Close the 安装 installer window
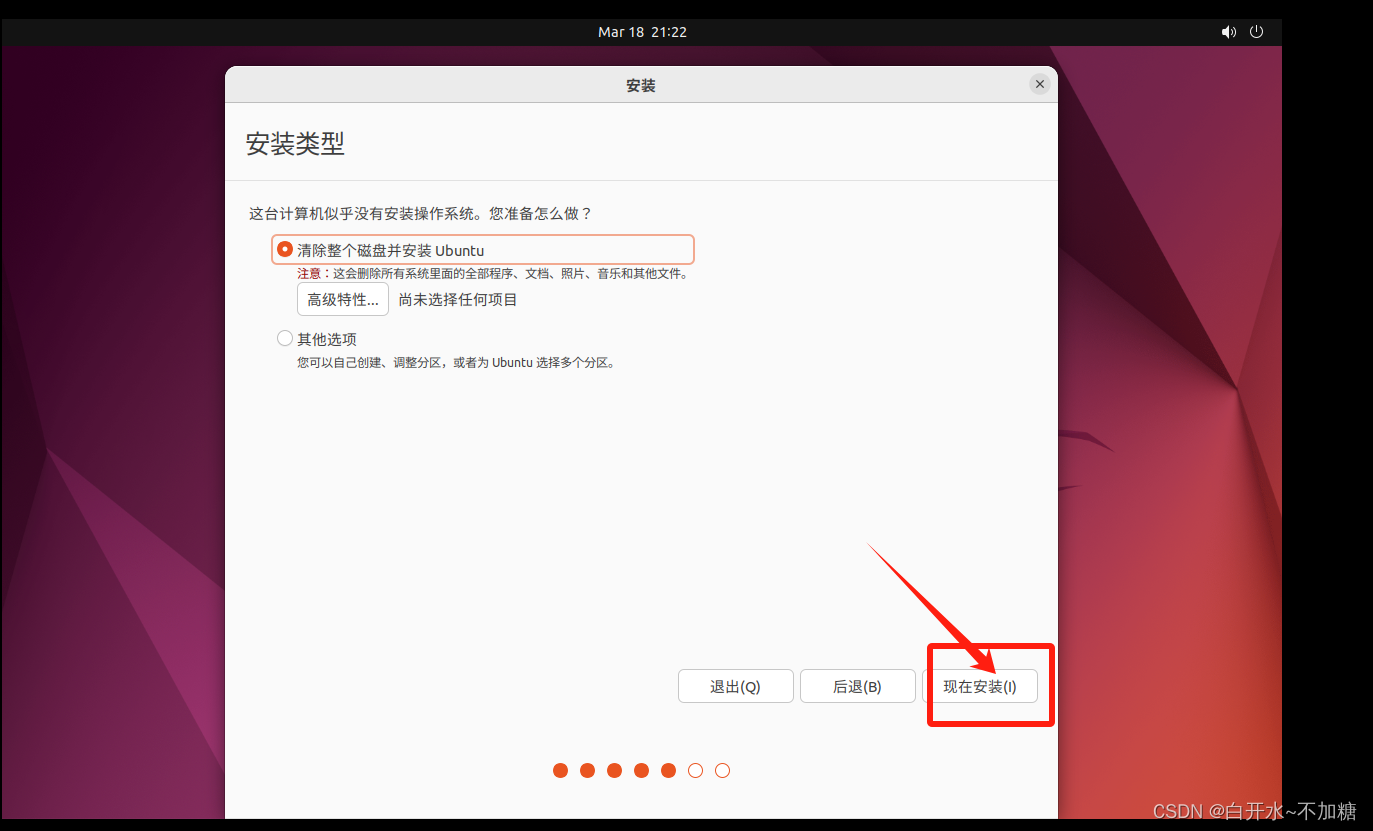 1040,85
